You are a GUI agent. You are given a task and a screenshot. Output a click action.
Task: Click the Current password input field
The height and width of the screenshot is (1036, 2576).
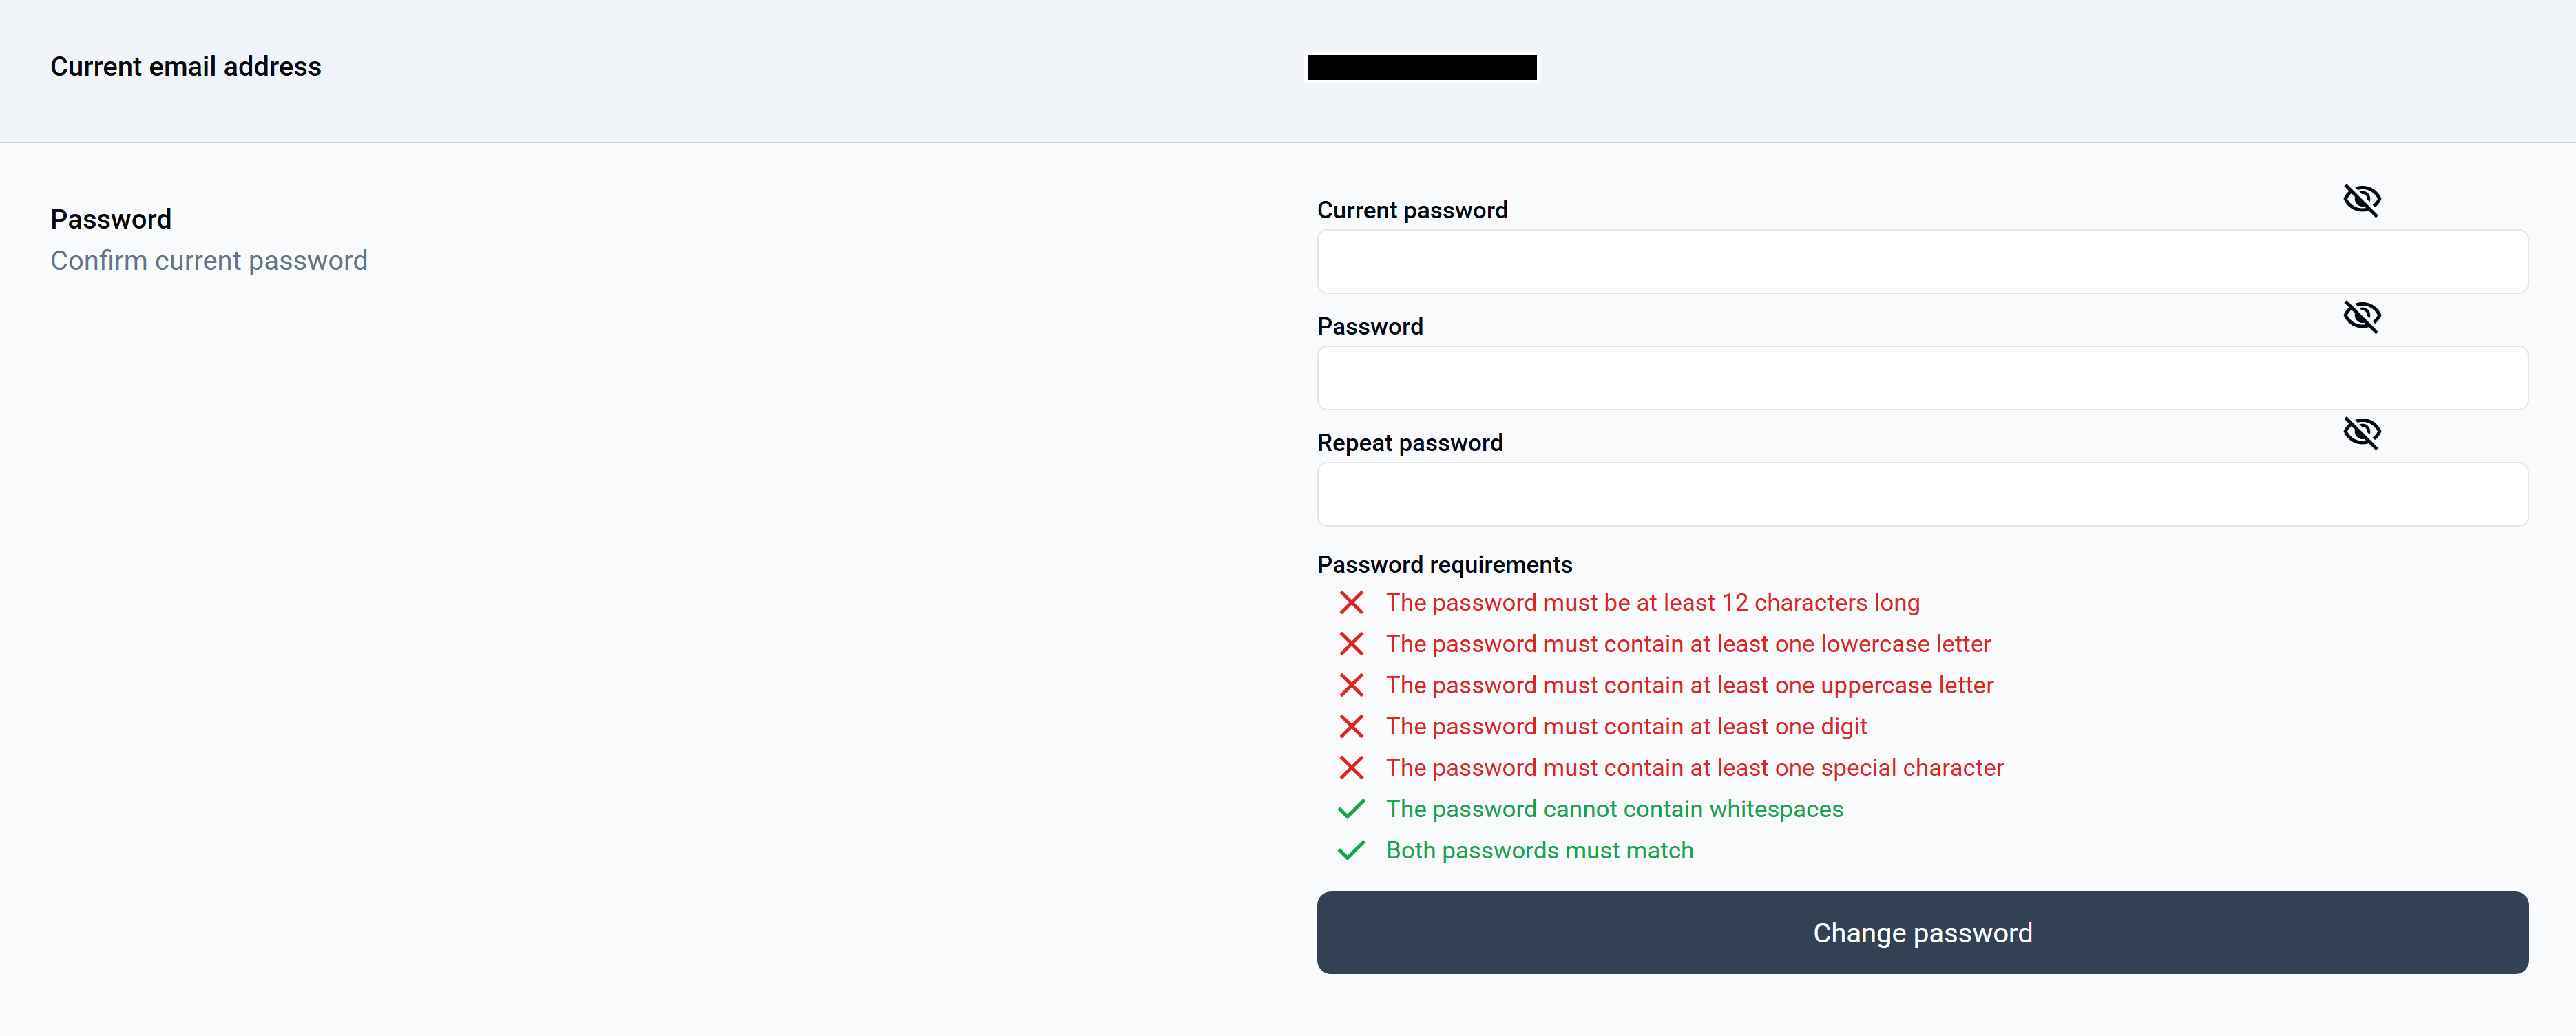click(x=1921, y=262)
